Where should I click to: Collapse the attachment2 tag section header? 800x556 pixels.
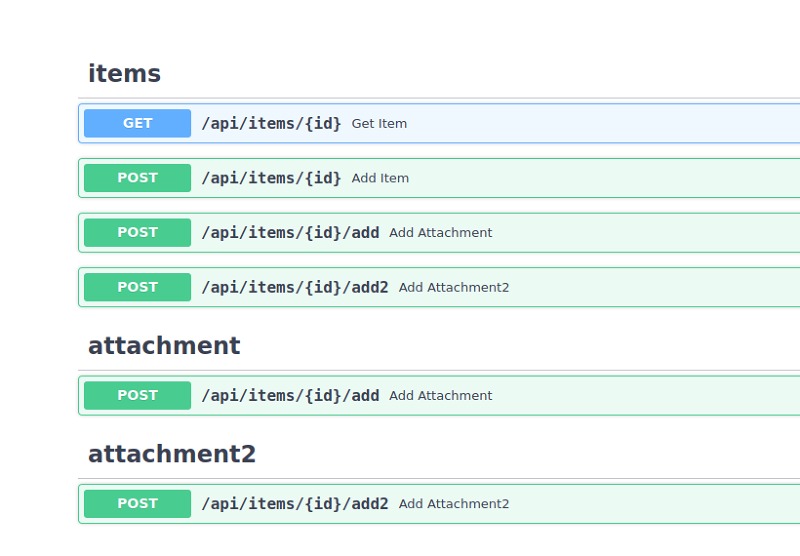[x=172, y=454]
